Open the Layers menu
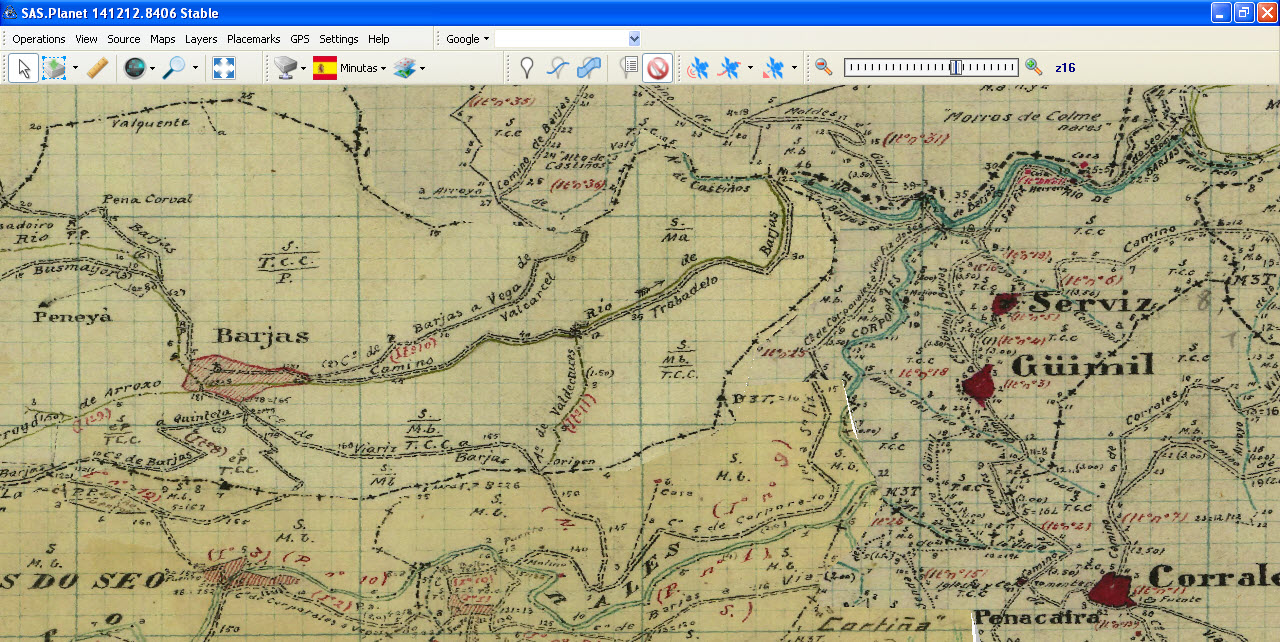 (x=201, y=39)
